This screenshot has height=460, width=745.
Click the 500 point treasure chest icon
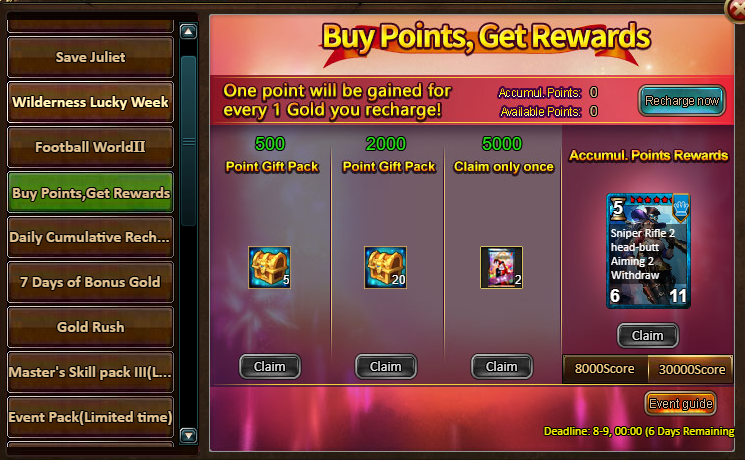point(269,268)
